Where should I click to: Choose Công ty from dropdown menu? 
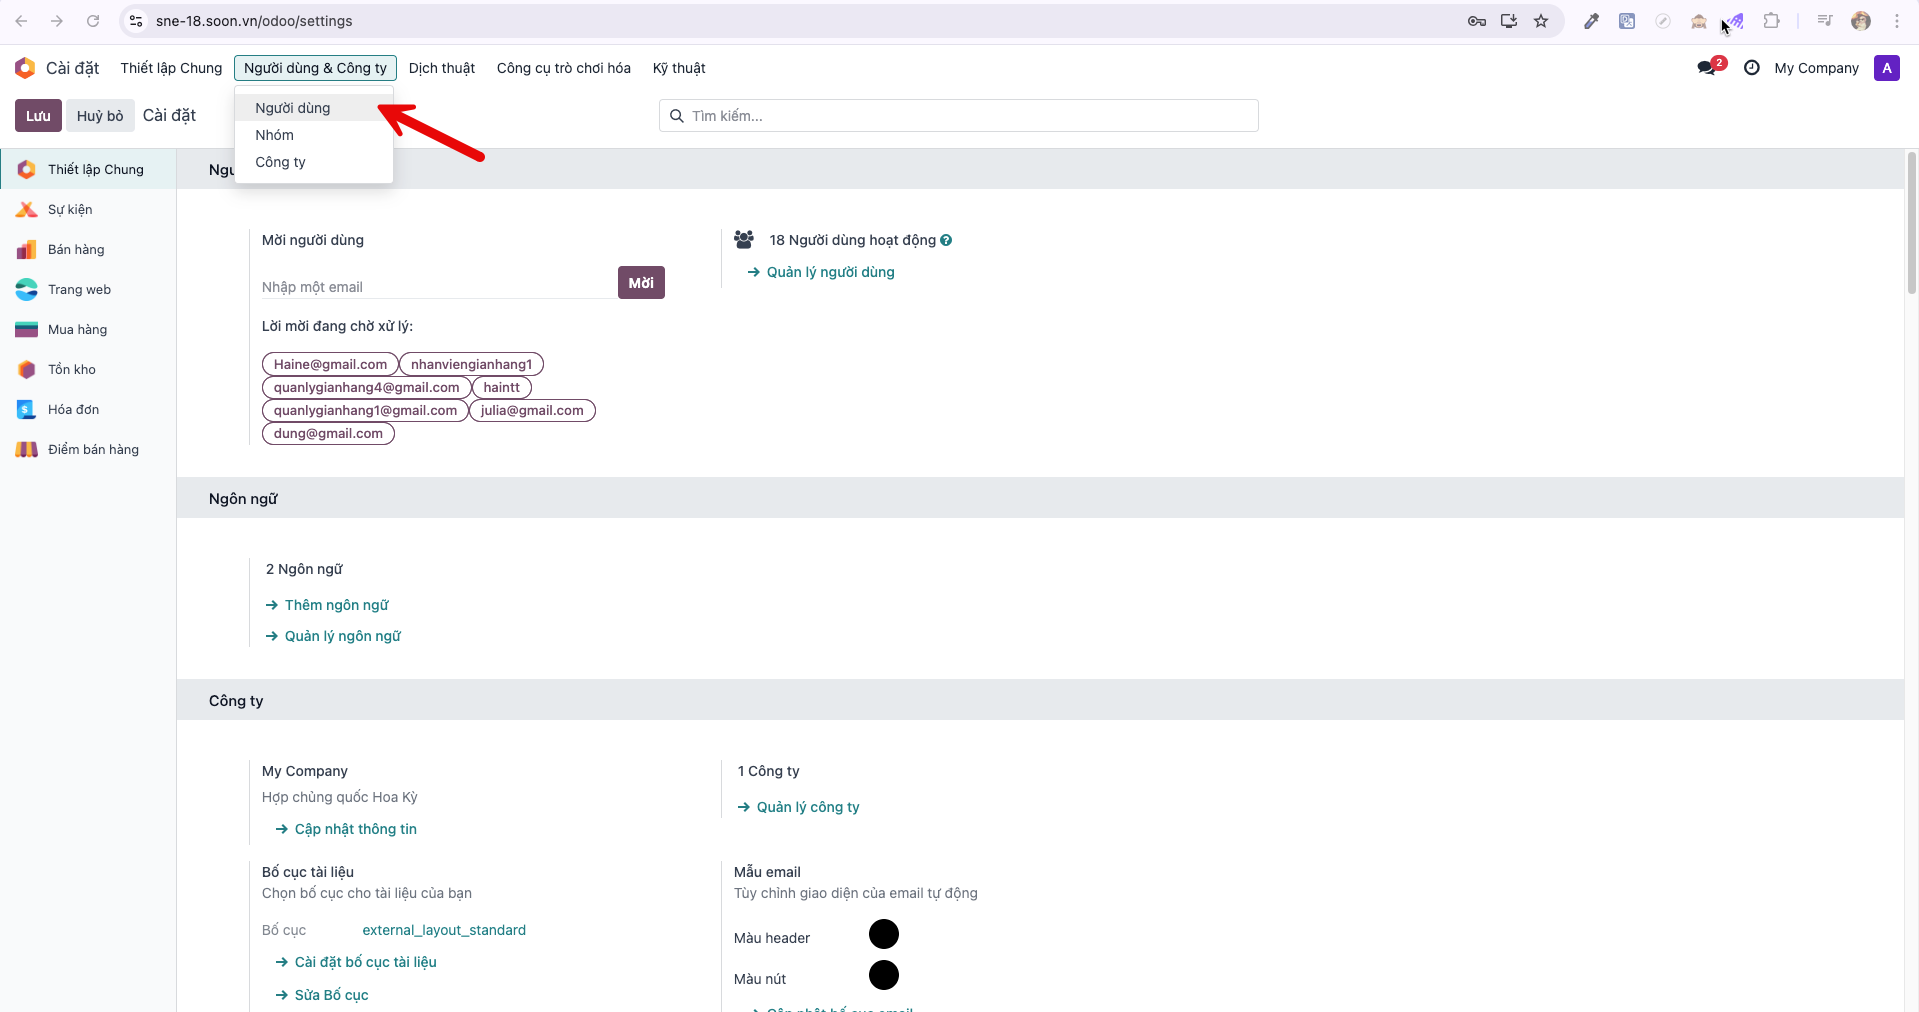pyautogui.click(x=314, y=162)
